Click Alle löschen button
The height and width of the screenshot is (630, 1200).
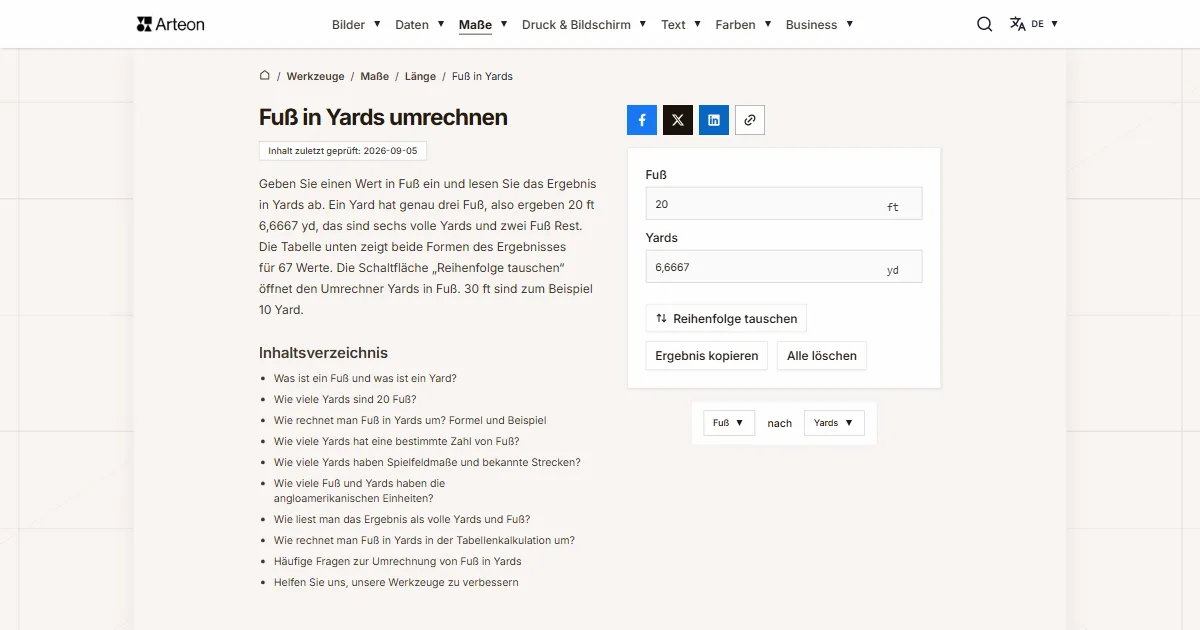click(822, 355)
